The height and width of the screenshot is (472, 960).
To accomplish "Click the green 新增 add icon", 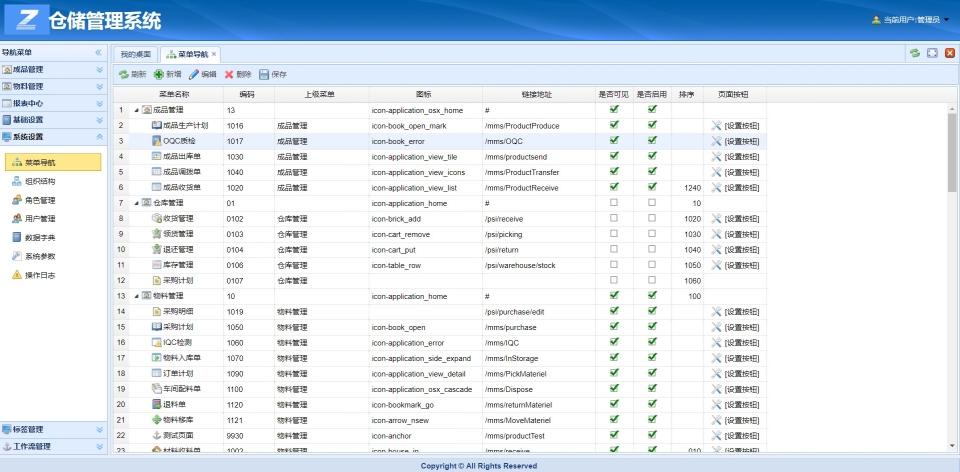I will [159, 75].
